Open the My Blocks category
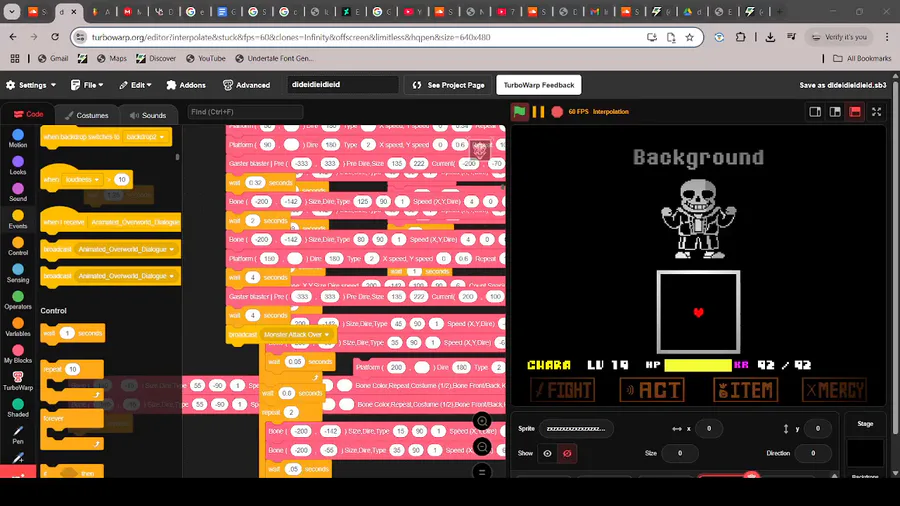This screenshot has width=900, height=506. [x=18, y=354]
